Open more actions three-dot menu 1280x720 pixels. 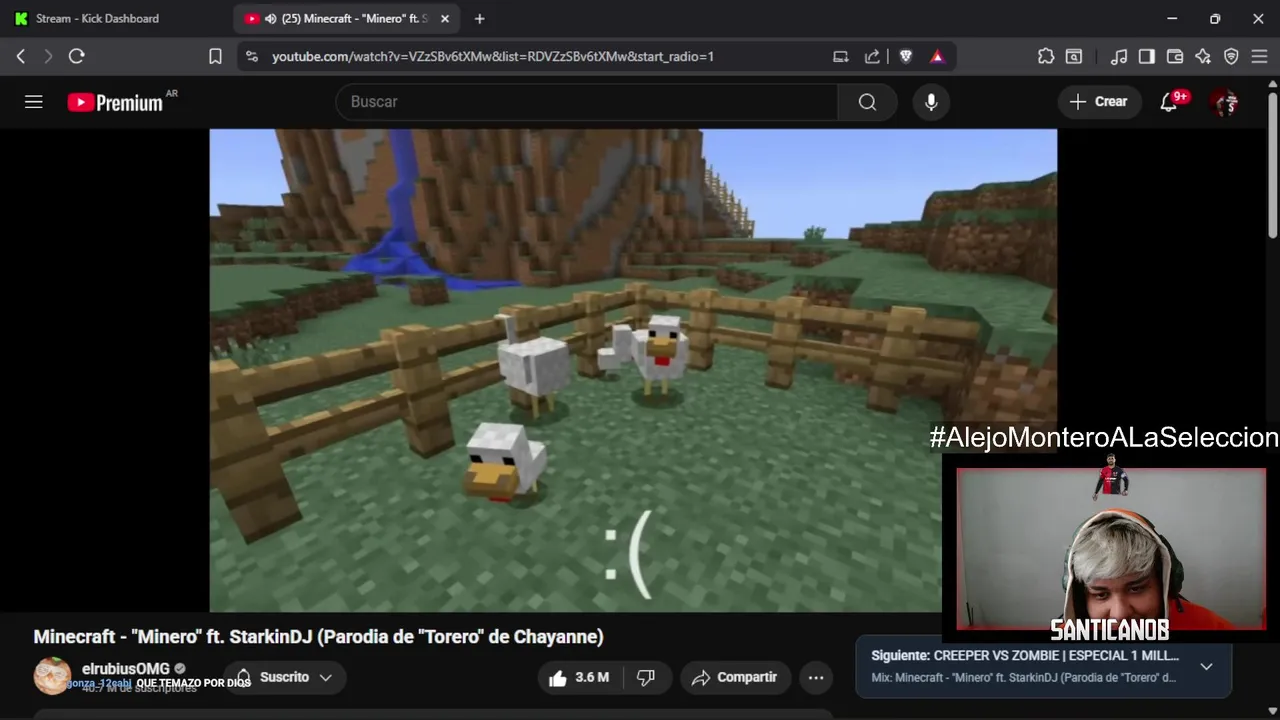(x=816, y=678)
